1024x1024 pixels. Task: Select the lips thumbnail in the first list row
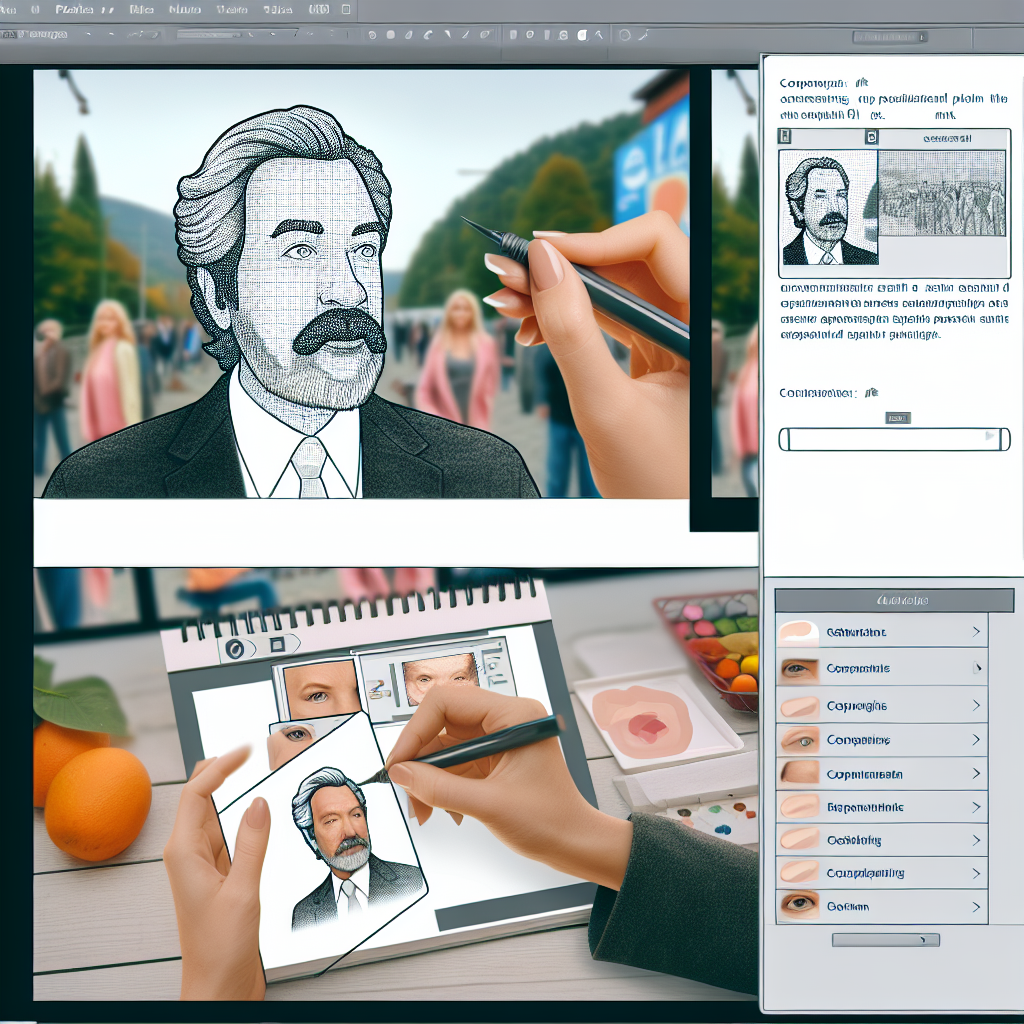pos(798,631)
